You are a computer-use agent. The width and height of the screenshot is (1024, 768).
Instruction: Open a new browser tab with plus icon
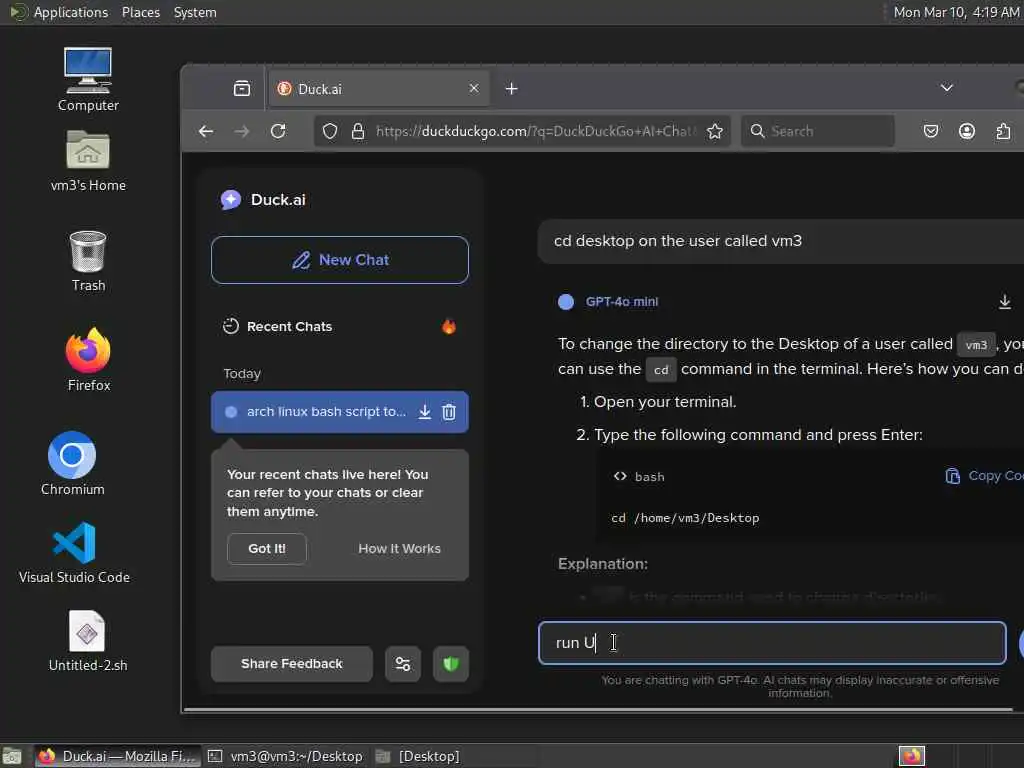511,88
